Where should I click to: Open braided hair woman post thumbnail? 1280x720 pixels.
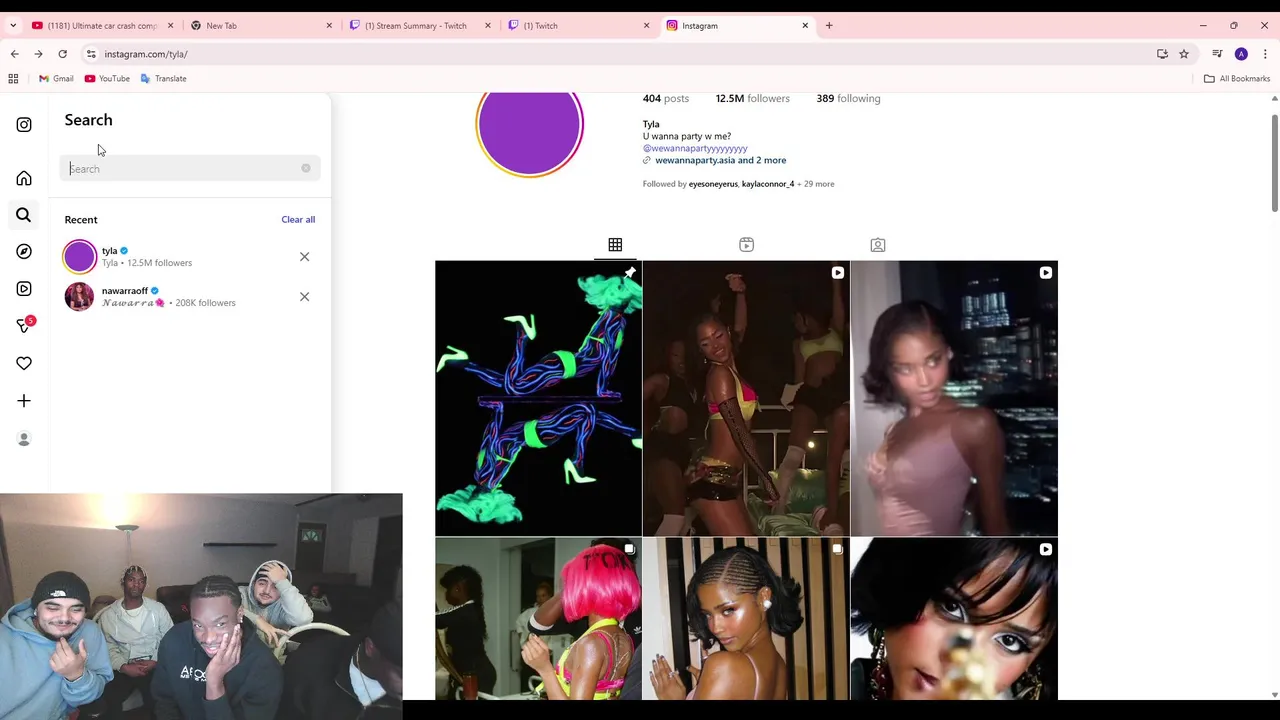pyautogui.click(x=746, y=619)
